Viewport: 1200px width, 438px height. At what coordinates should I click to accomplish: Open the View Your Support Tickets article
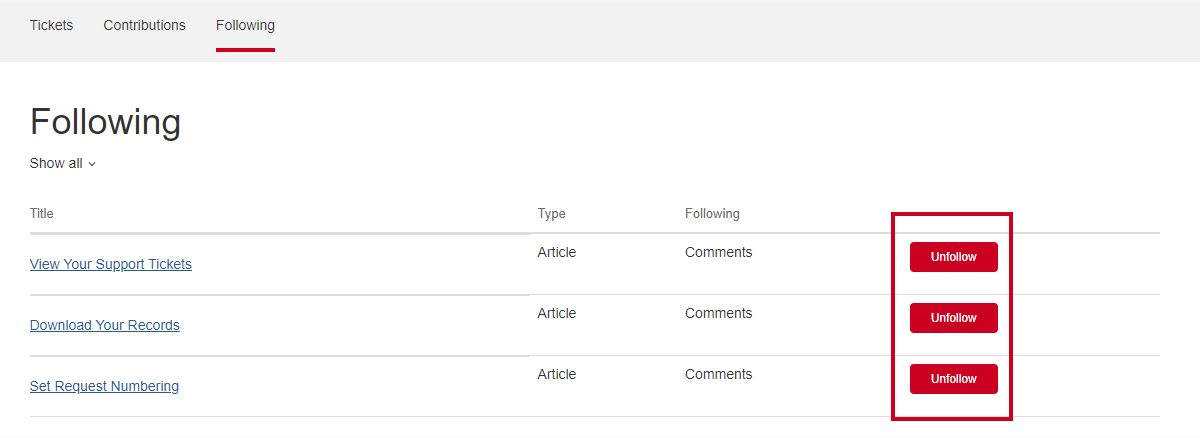pyautogui.click(x=111, y=264)
